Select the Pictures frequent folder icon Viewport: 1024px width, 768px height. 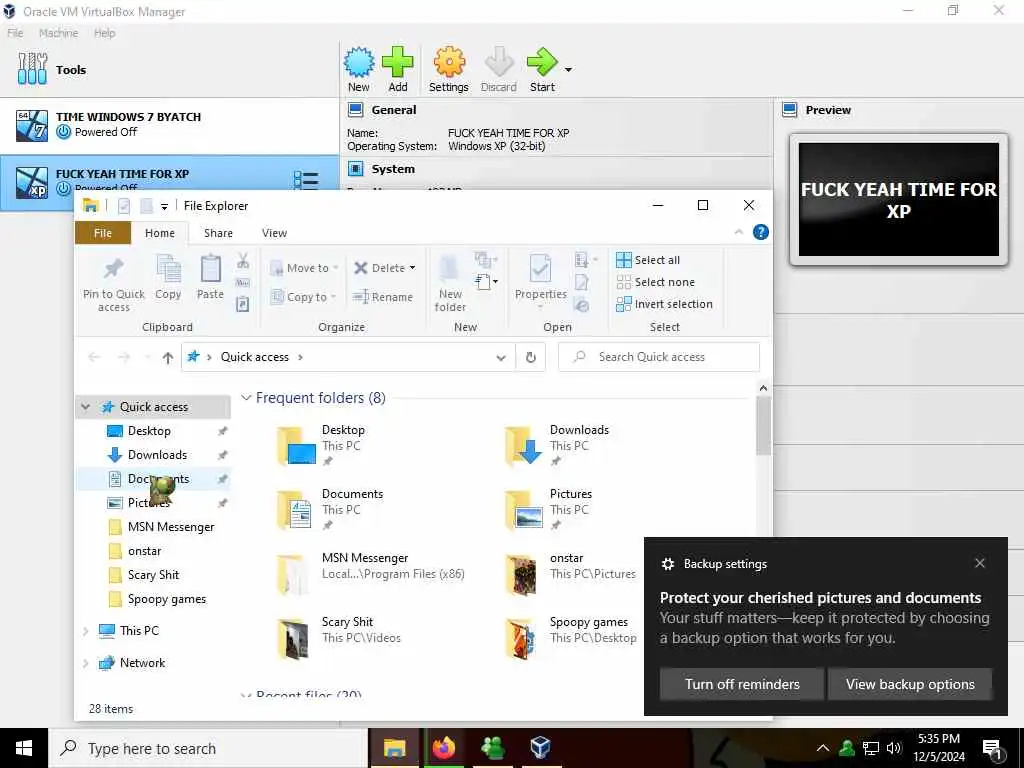(523, 509)
